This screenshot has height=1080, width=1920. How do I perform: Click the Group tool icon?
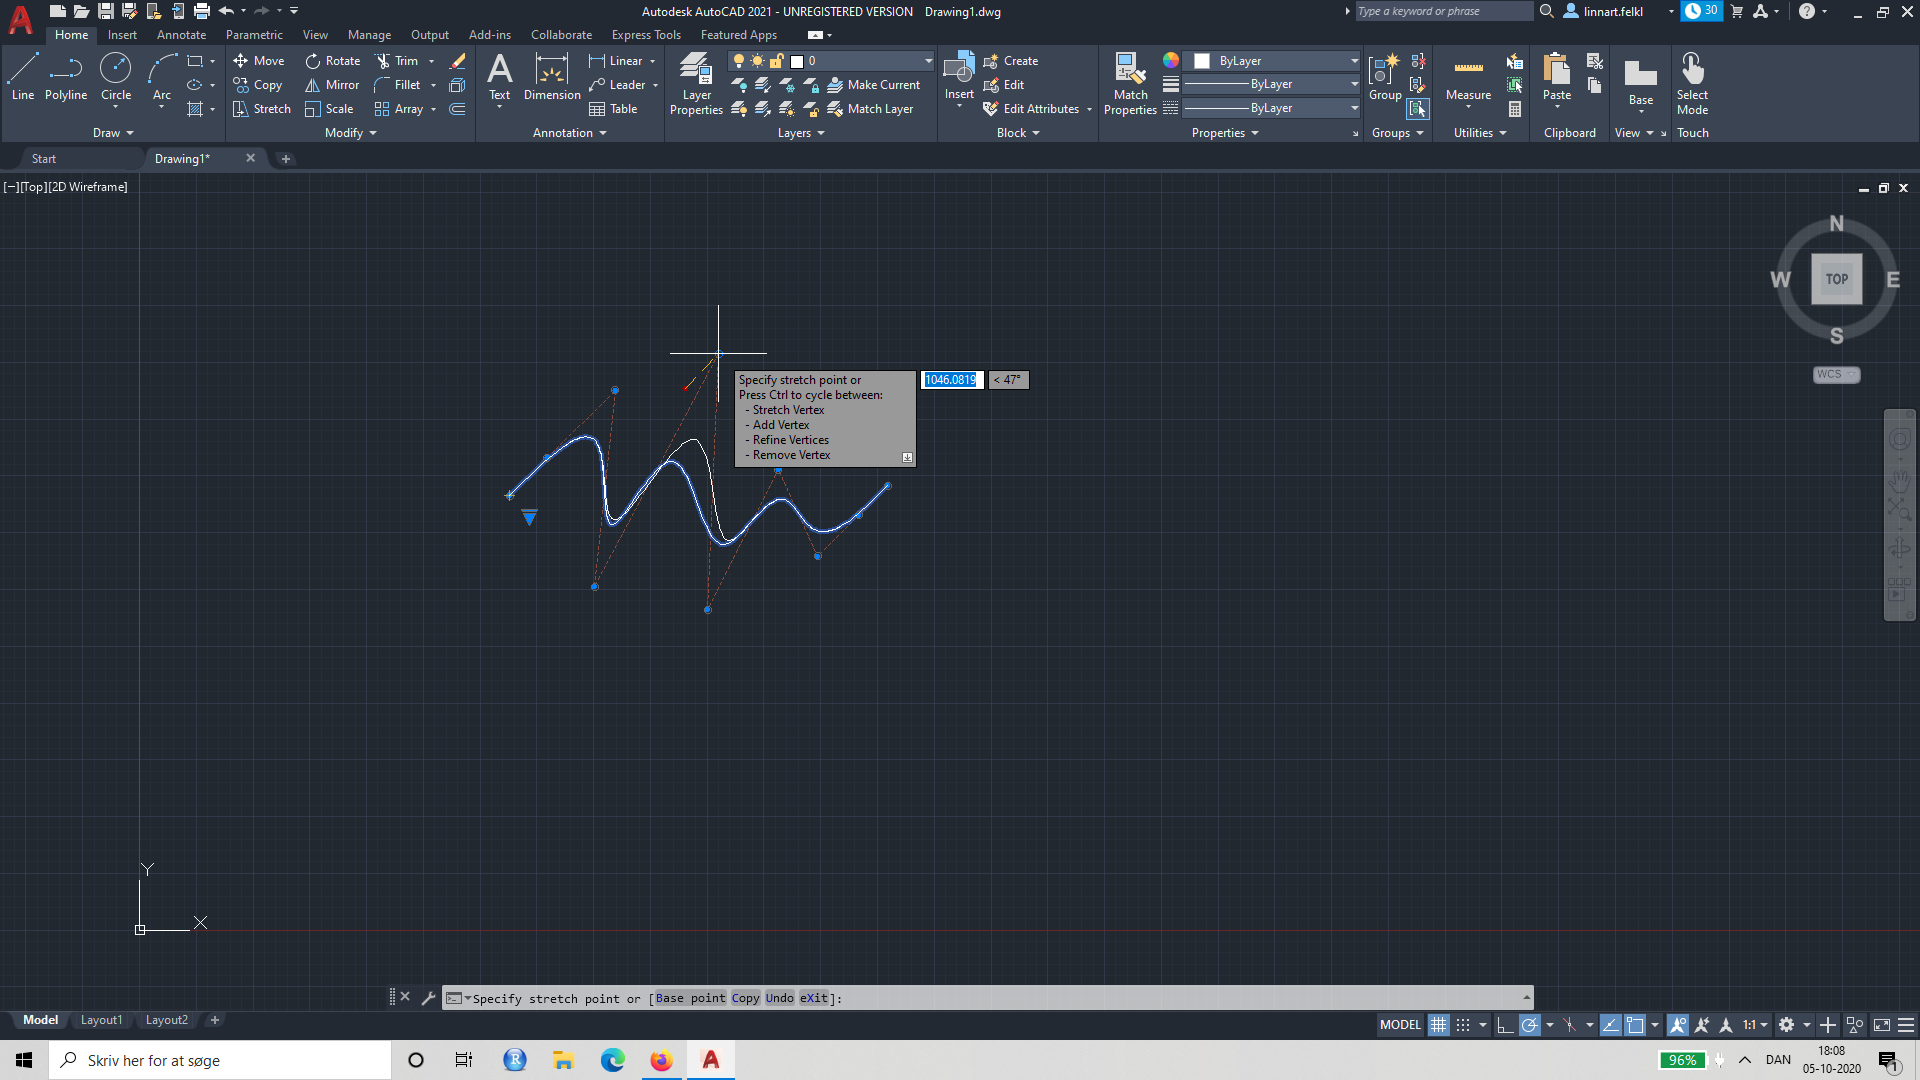[x=1385, y=78]
